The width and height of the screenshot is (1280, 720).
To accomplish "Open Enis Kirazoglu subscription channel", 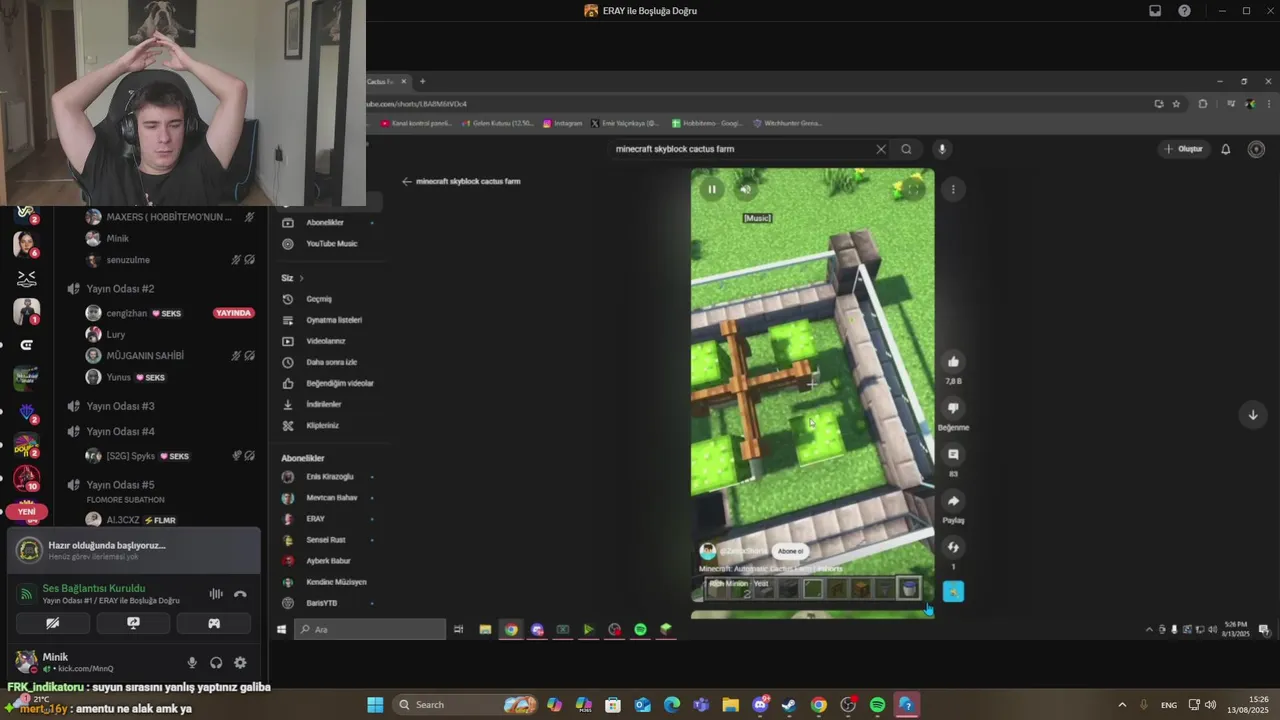I will [x=329, y=477].
